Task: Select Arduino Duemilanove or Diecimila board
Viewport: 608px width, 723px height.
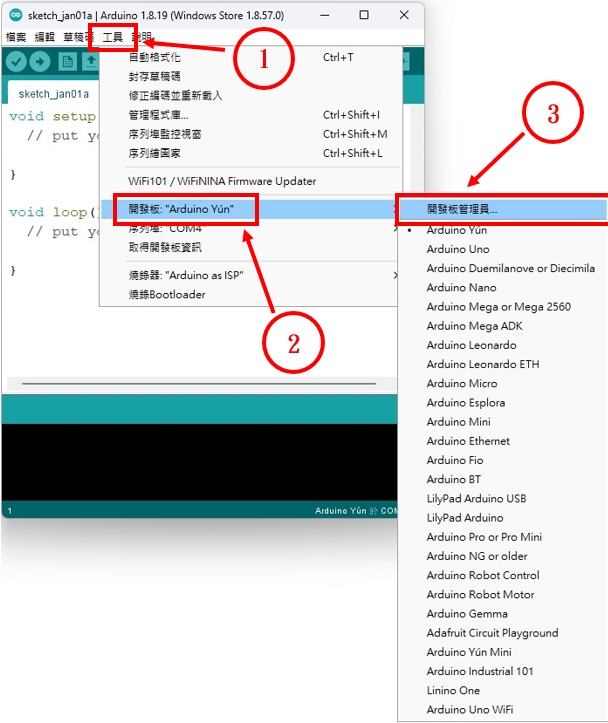Action: [503, 268]
